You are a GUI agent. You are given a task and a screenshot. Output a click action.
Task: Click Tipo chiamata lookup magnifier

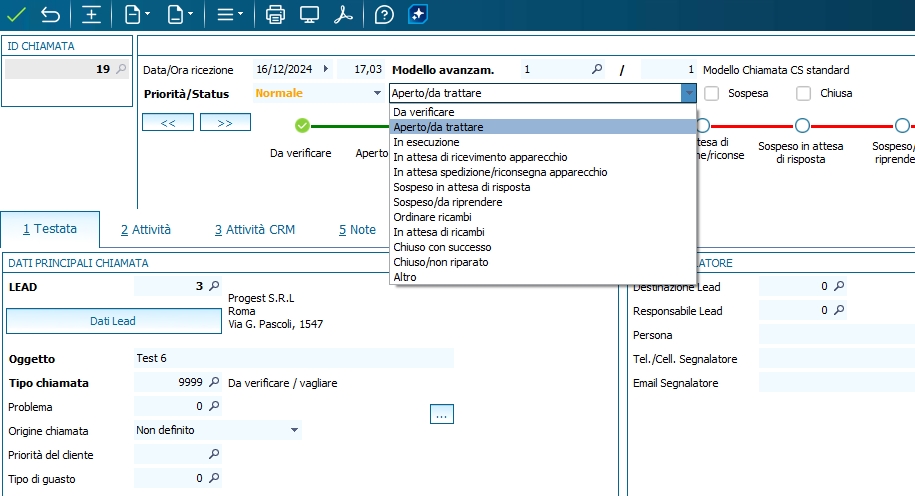tap(214, 382)
